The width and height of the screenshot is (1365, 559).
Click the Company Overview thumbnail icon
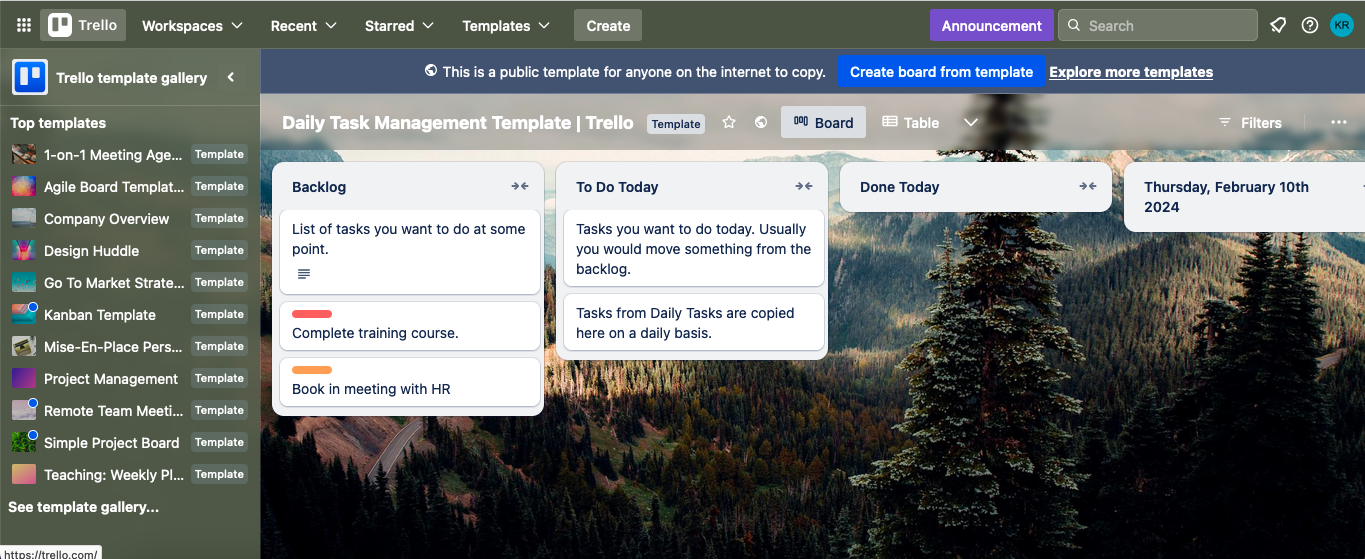pos(24,218)
